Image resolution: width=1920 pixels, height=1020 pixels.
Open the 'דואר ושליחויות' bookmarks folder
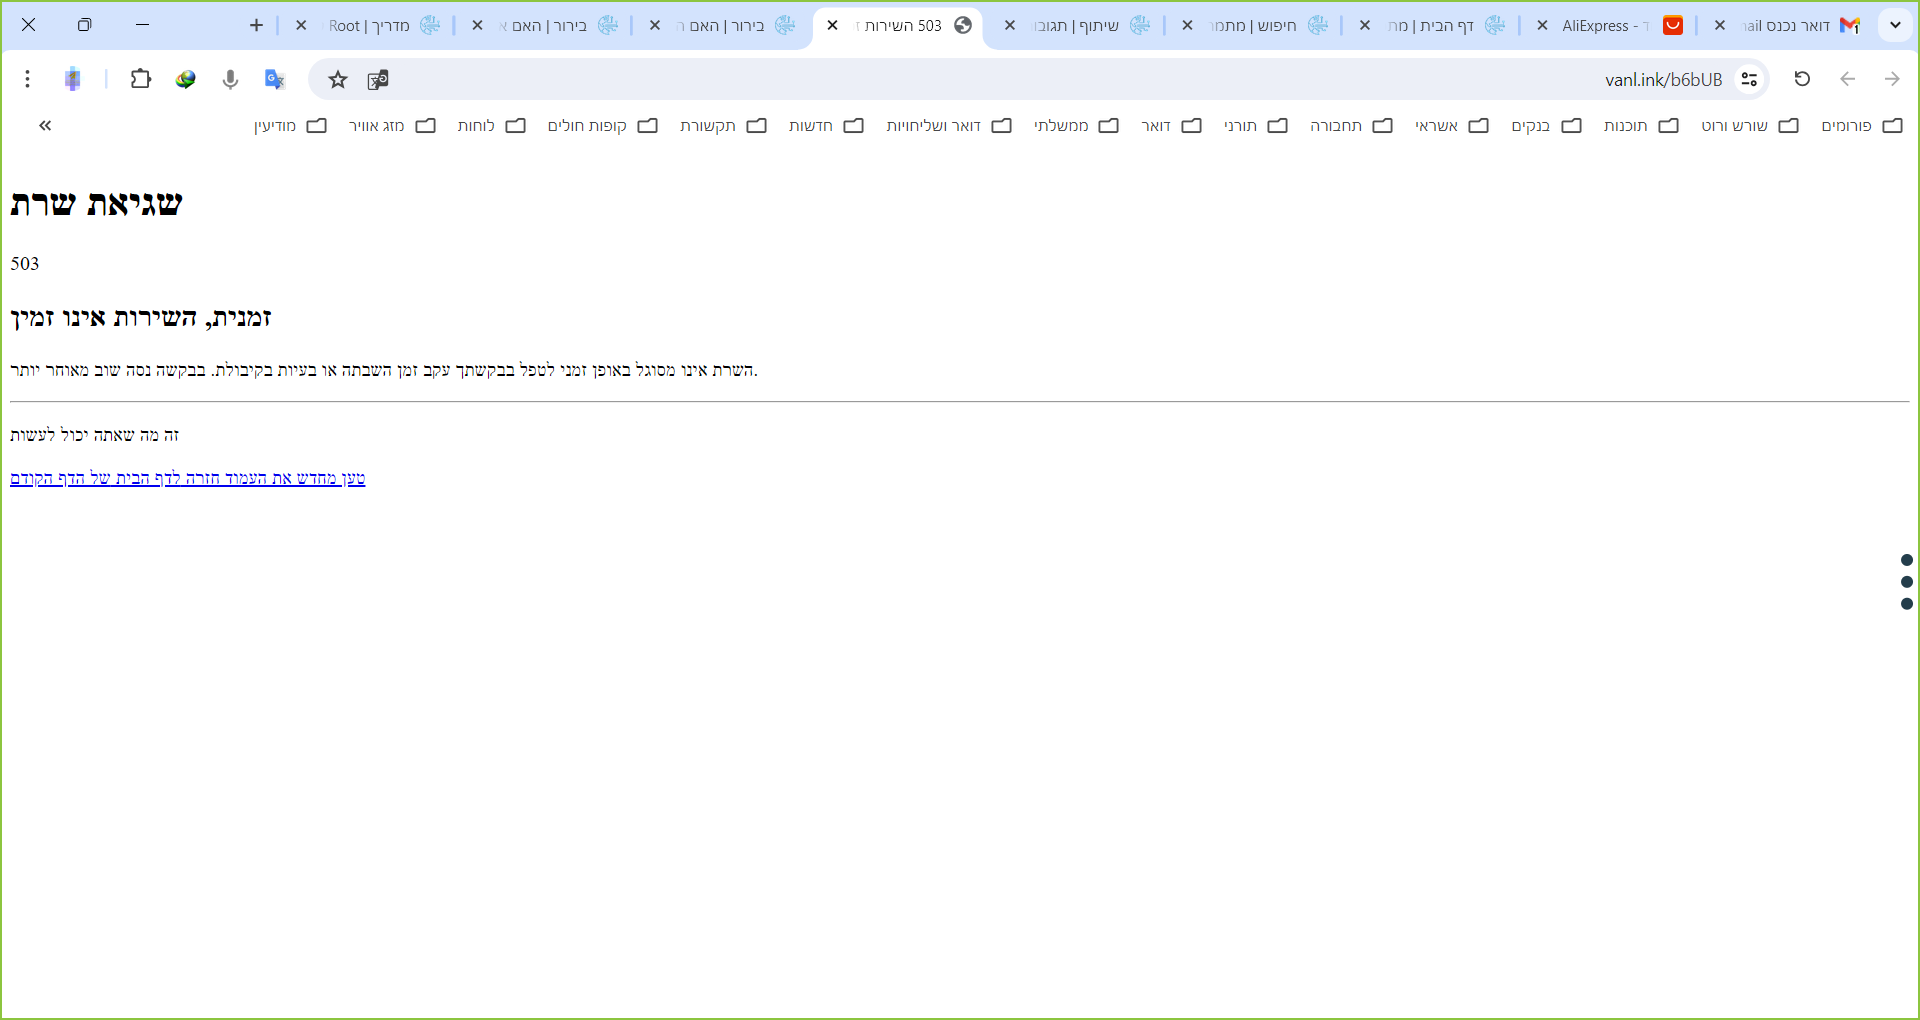coord(949,126)
